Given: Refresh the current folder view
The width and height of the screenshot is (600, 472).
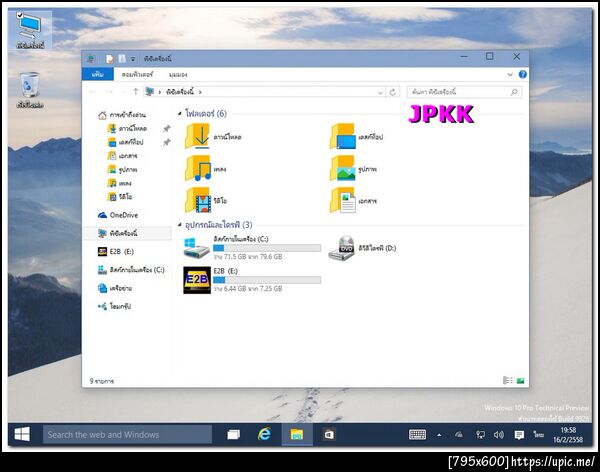Looking at the screenshot, I should (x=393, y=92).
